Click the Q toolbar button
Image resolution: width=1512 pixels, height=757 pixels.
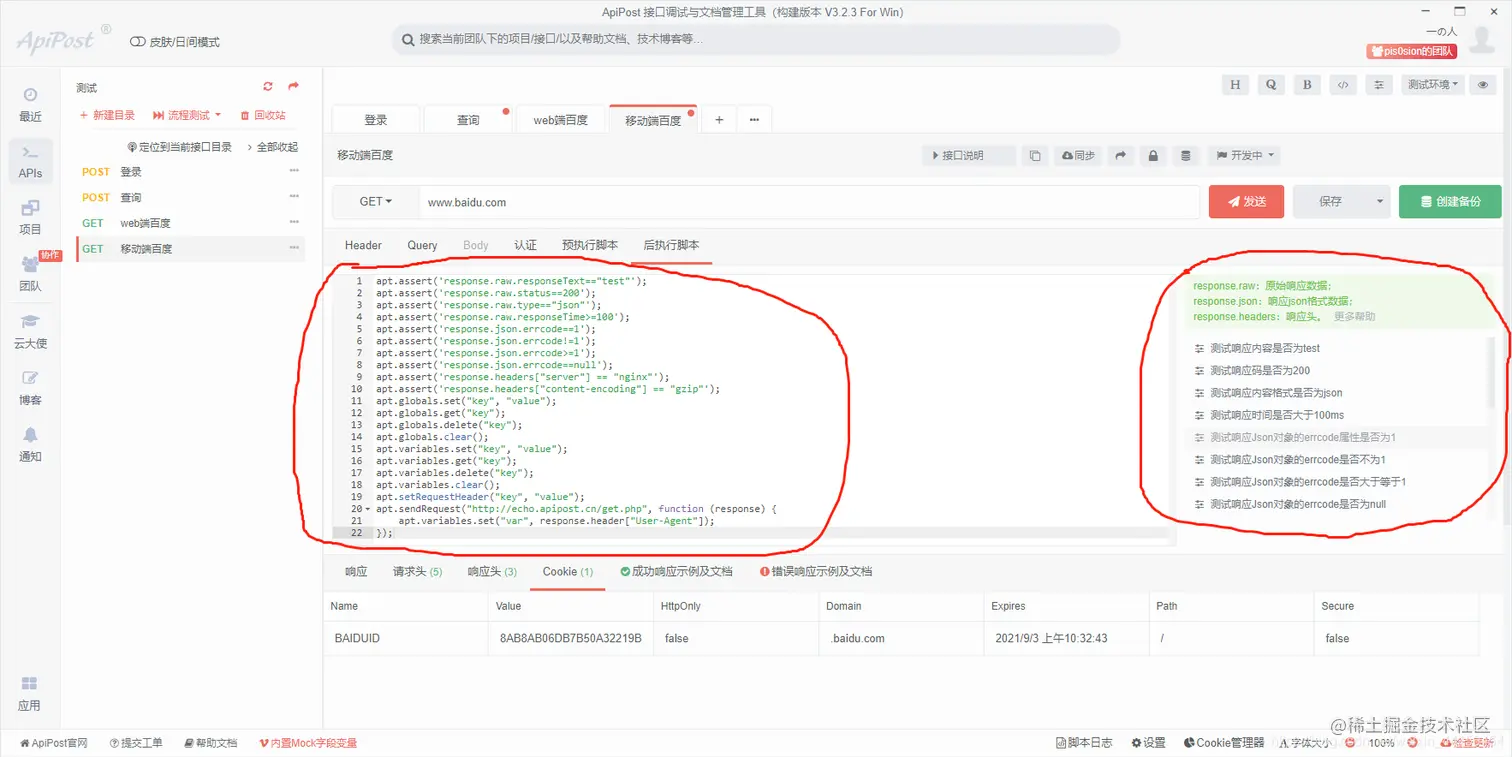(x=1271, y=85)
